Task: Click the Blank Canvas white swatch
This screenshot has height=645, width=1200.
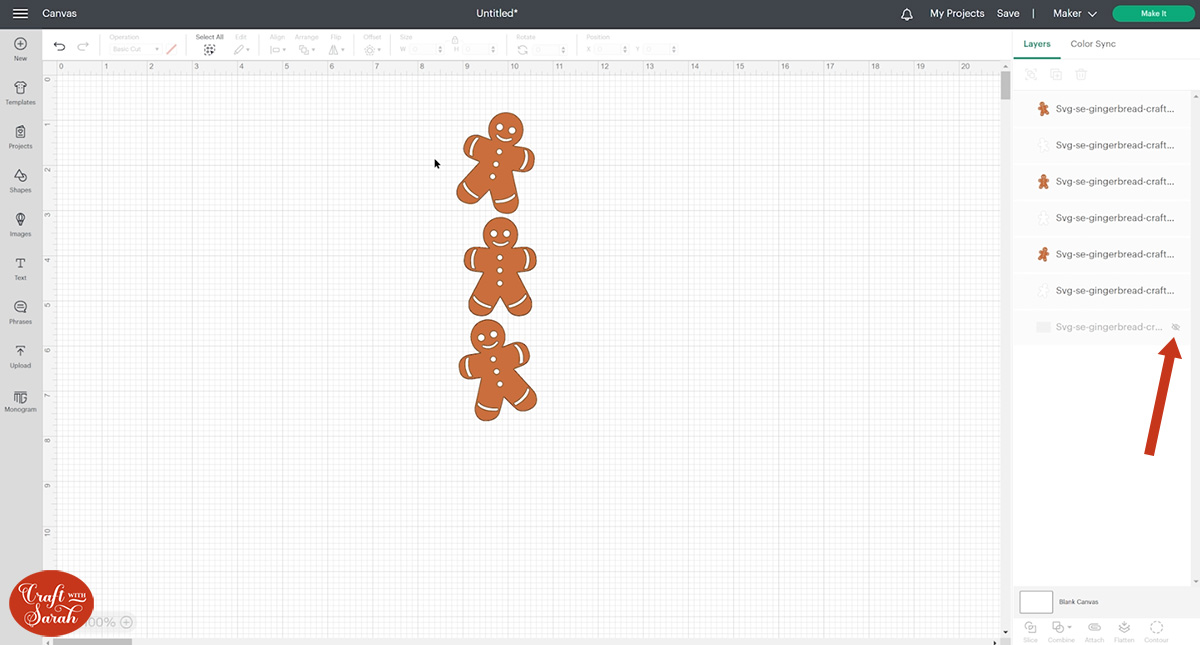Action: pos(1036,601)
